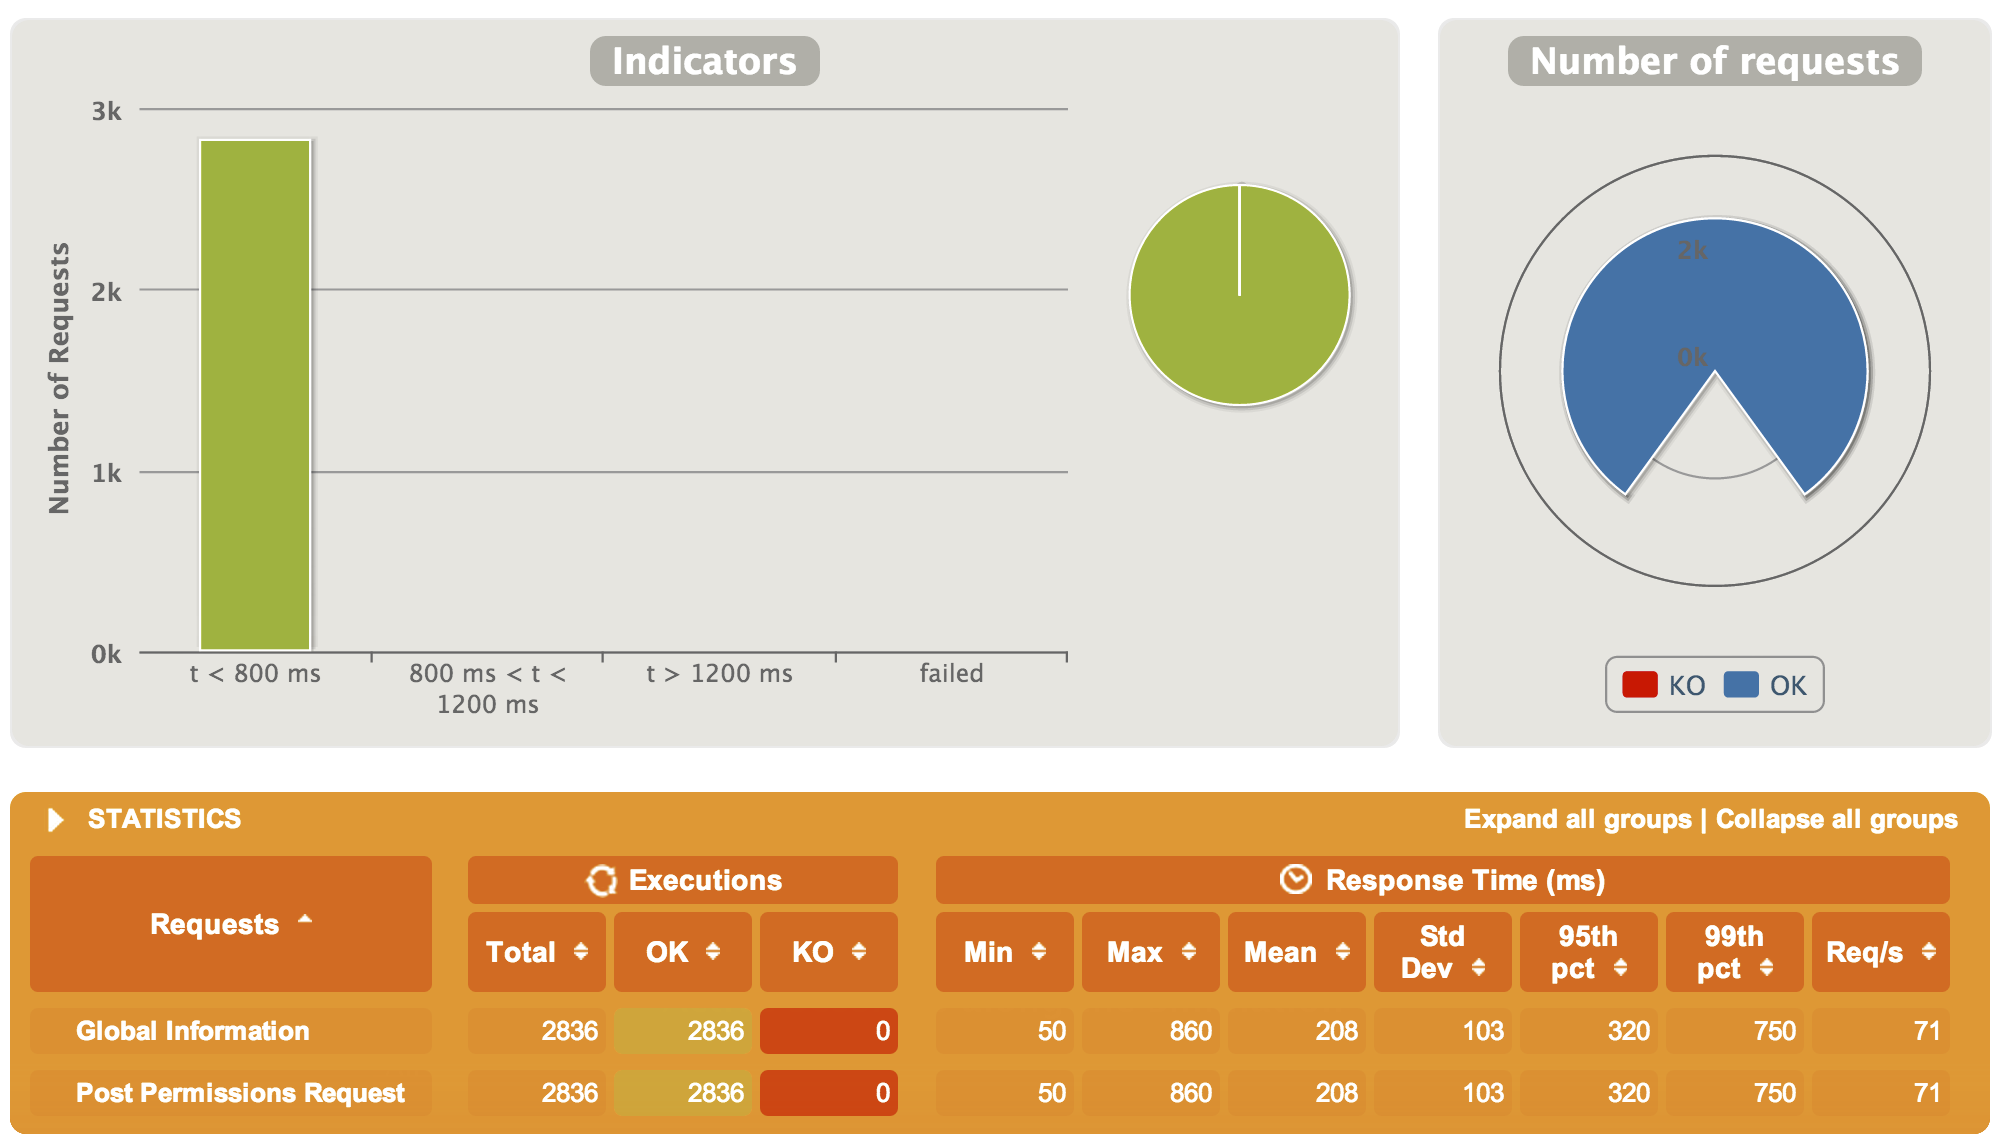Click sort arrows on OK column
2000x1146 pixels.
pos(713,951)
